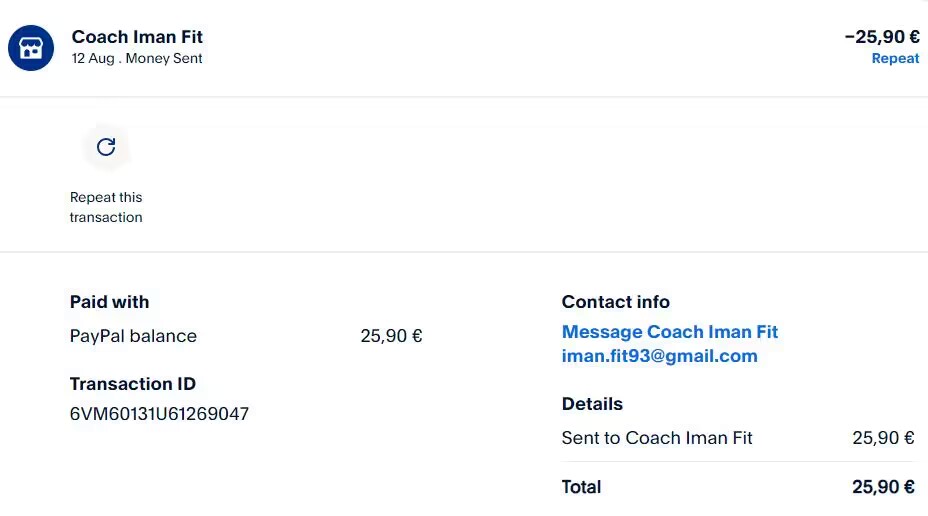Click the 25,90 € PayPal balance amount
Screen dimensions: 928x516
point(391,336)
